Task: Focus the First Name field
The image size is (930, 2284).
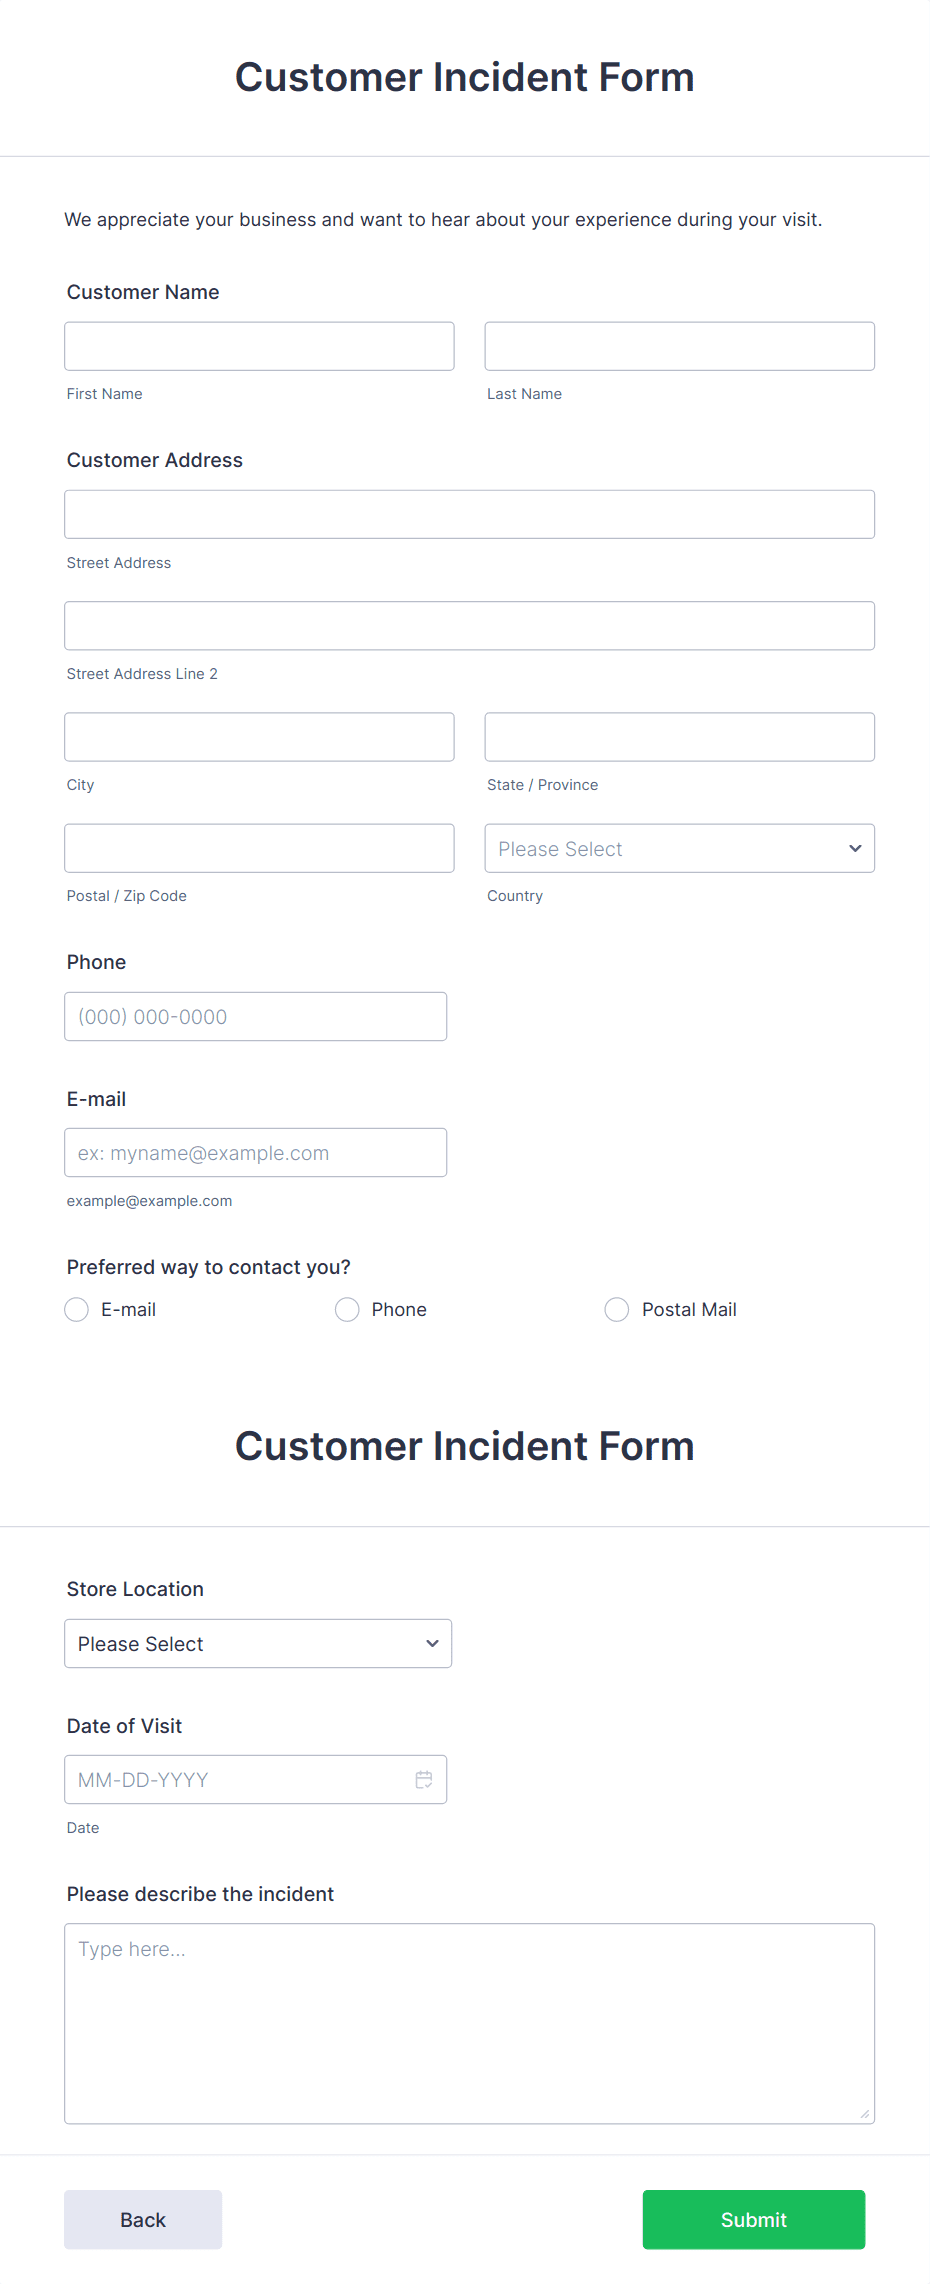Action: click(x=259, y=346)
